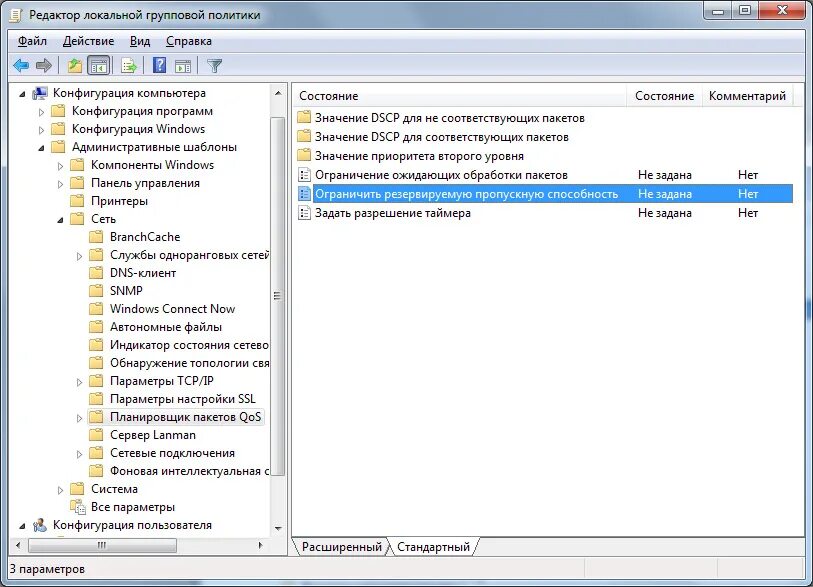Click folder icon of Значение DSCP для не соответствующих
Screen dimensions: 813x587
click(304, 118)
